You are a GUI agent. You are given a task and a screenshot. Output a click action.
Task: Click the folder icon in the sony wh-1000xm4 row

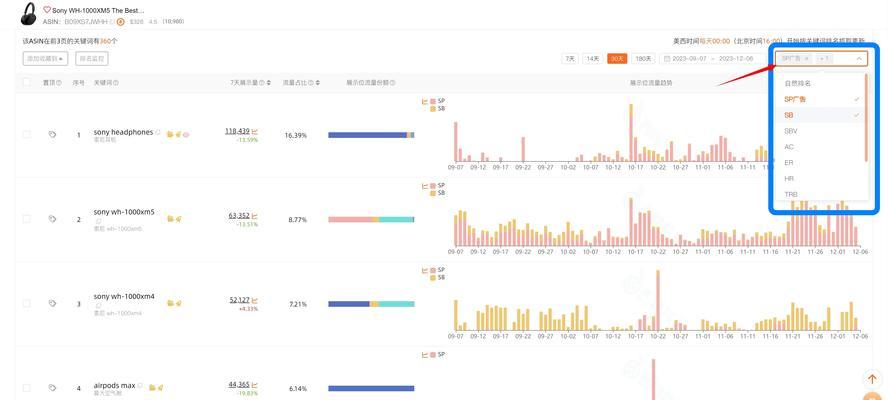170,303
